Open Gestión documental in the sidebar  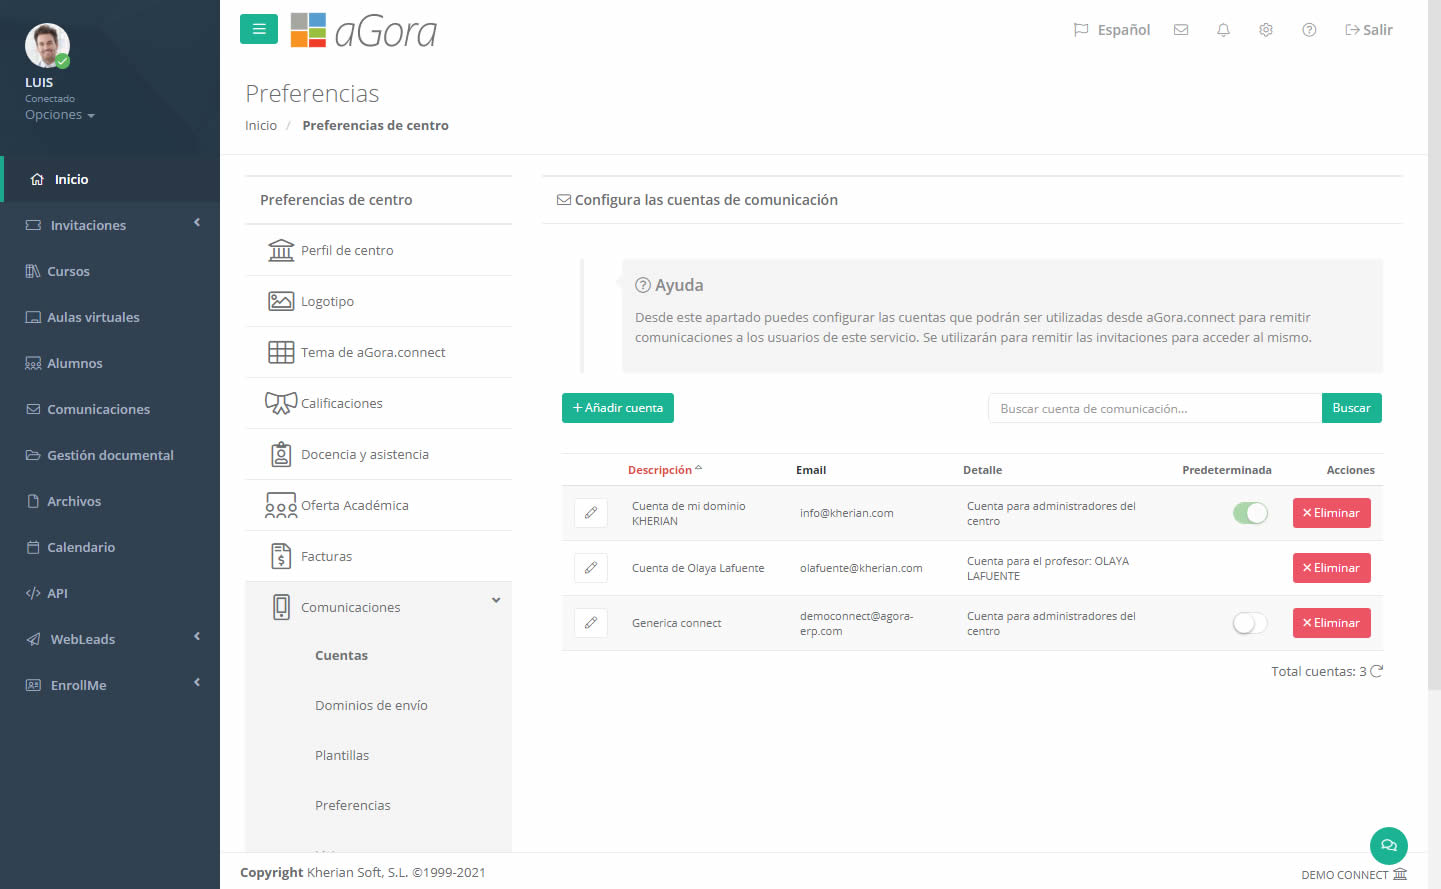[x=110, y=455]
